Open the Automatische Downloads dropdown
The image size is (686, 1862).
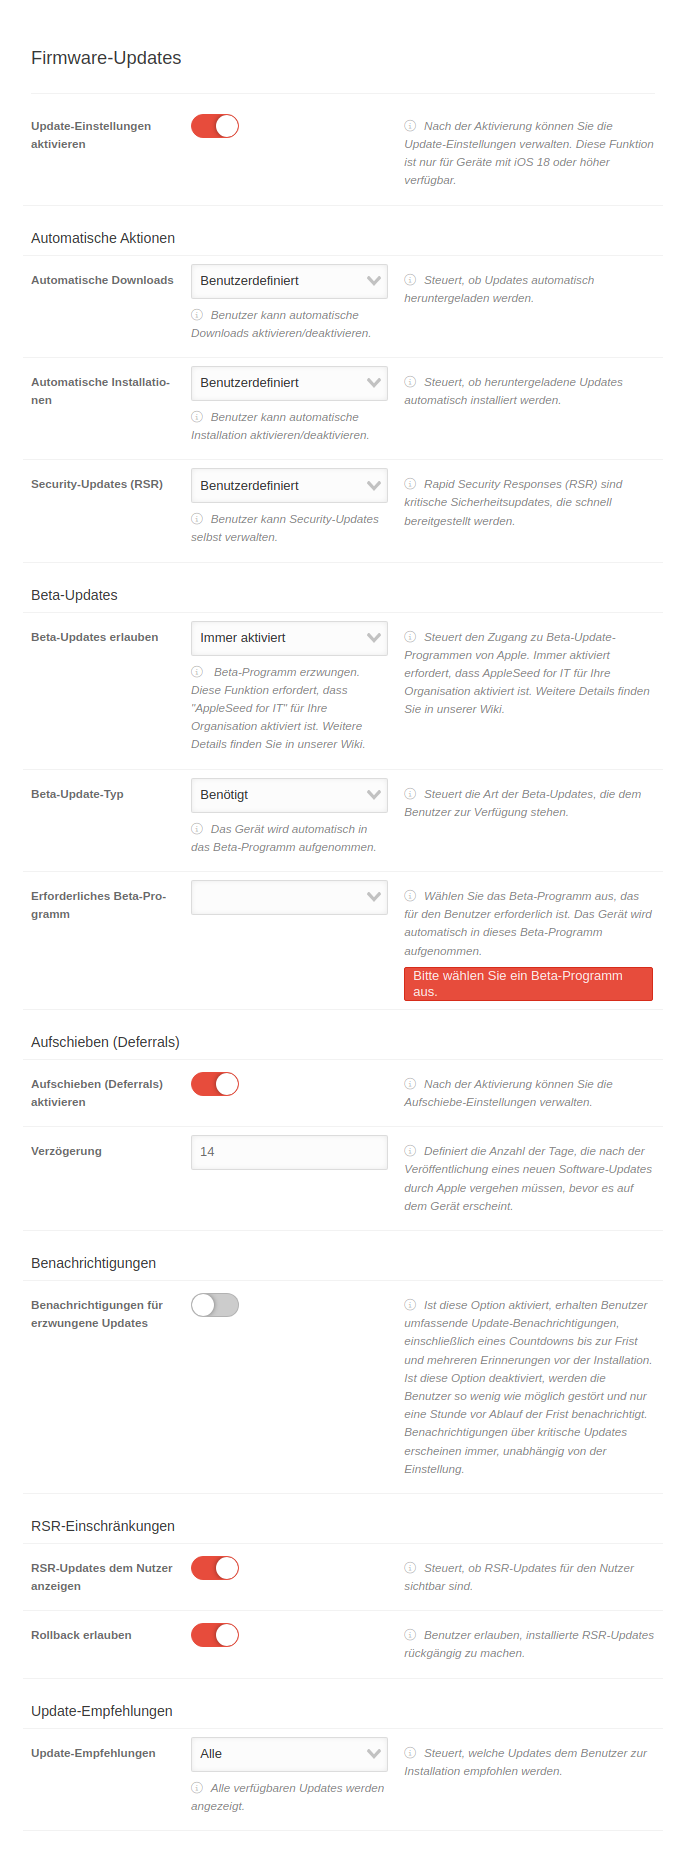289,281
